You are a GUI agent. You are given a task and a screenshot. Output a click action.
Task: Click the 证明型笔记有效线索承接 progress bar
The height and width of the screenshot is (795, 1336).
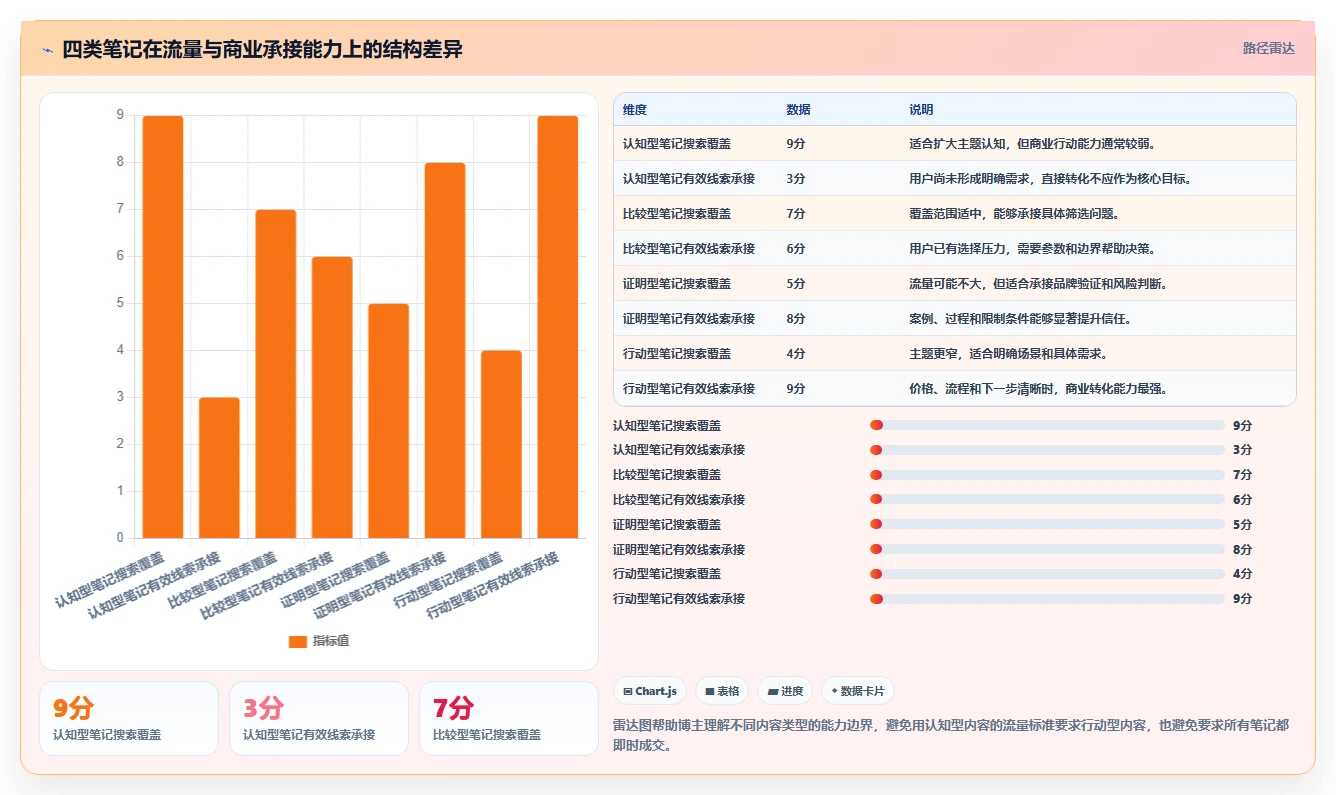pos(1047,549)
